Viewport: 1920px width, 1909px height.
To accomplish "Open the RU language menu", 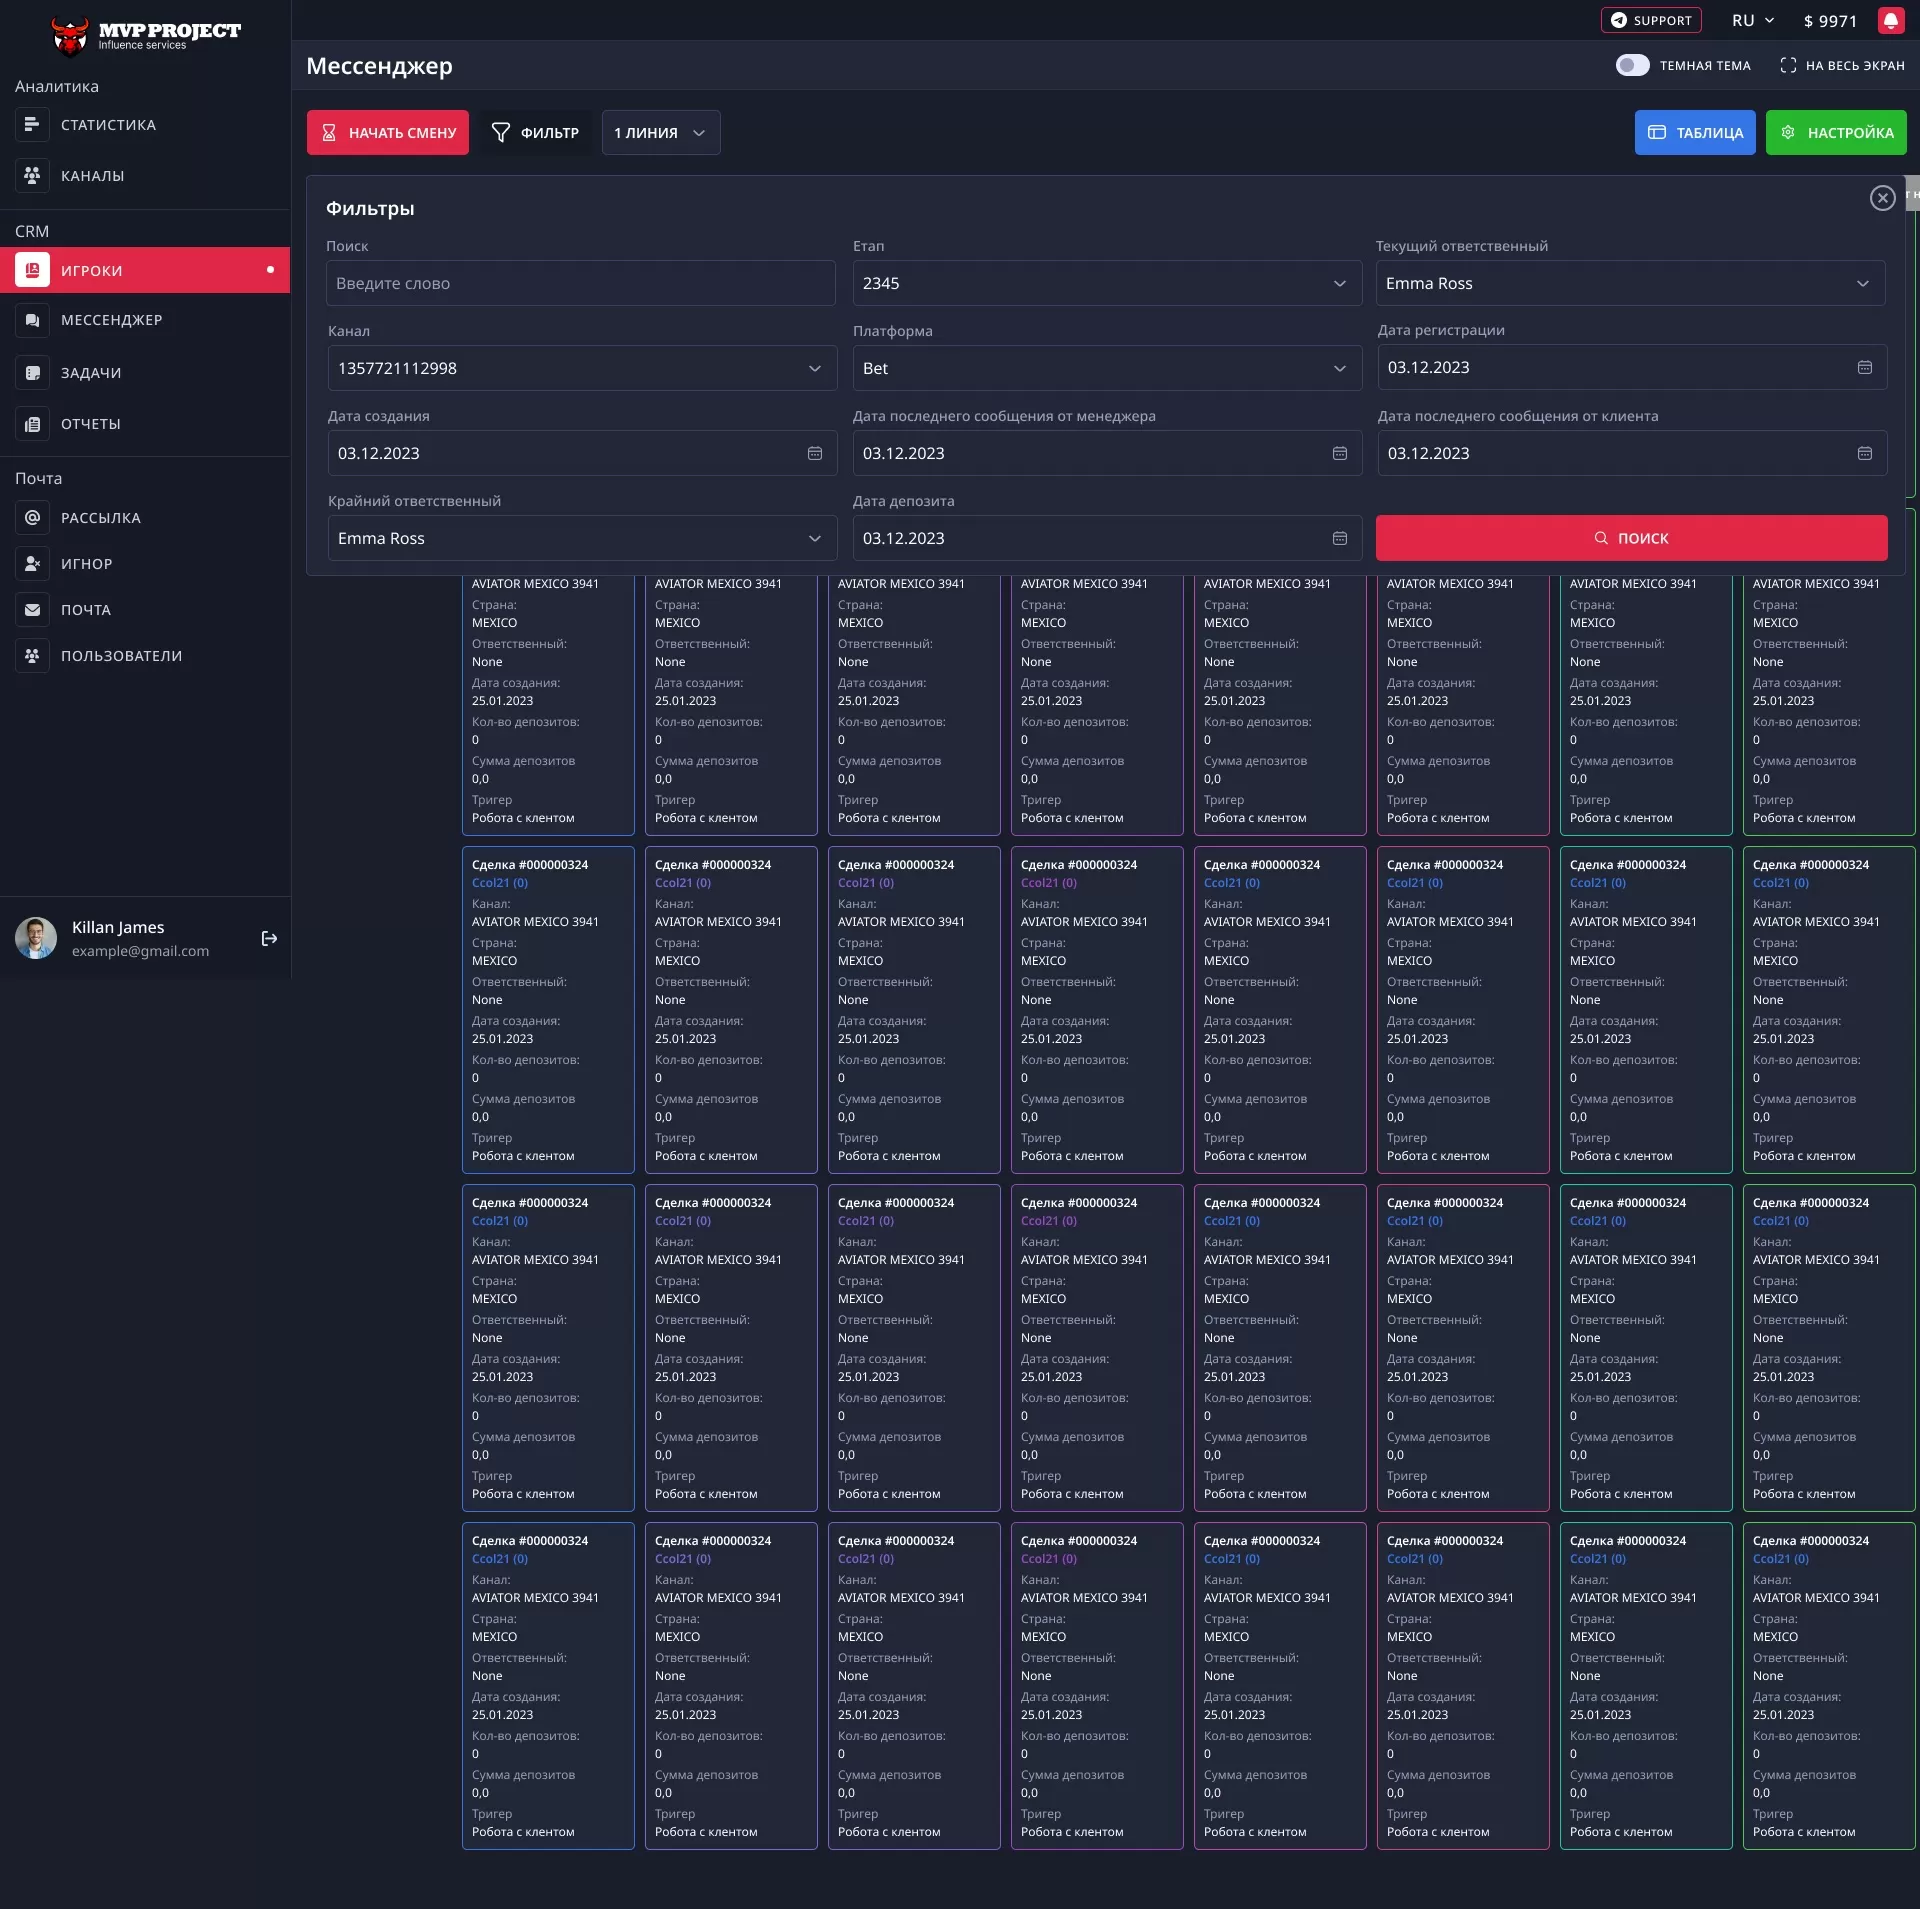I will tap(1751, 20).
